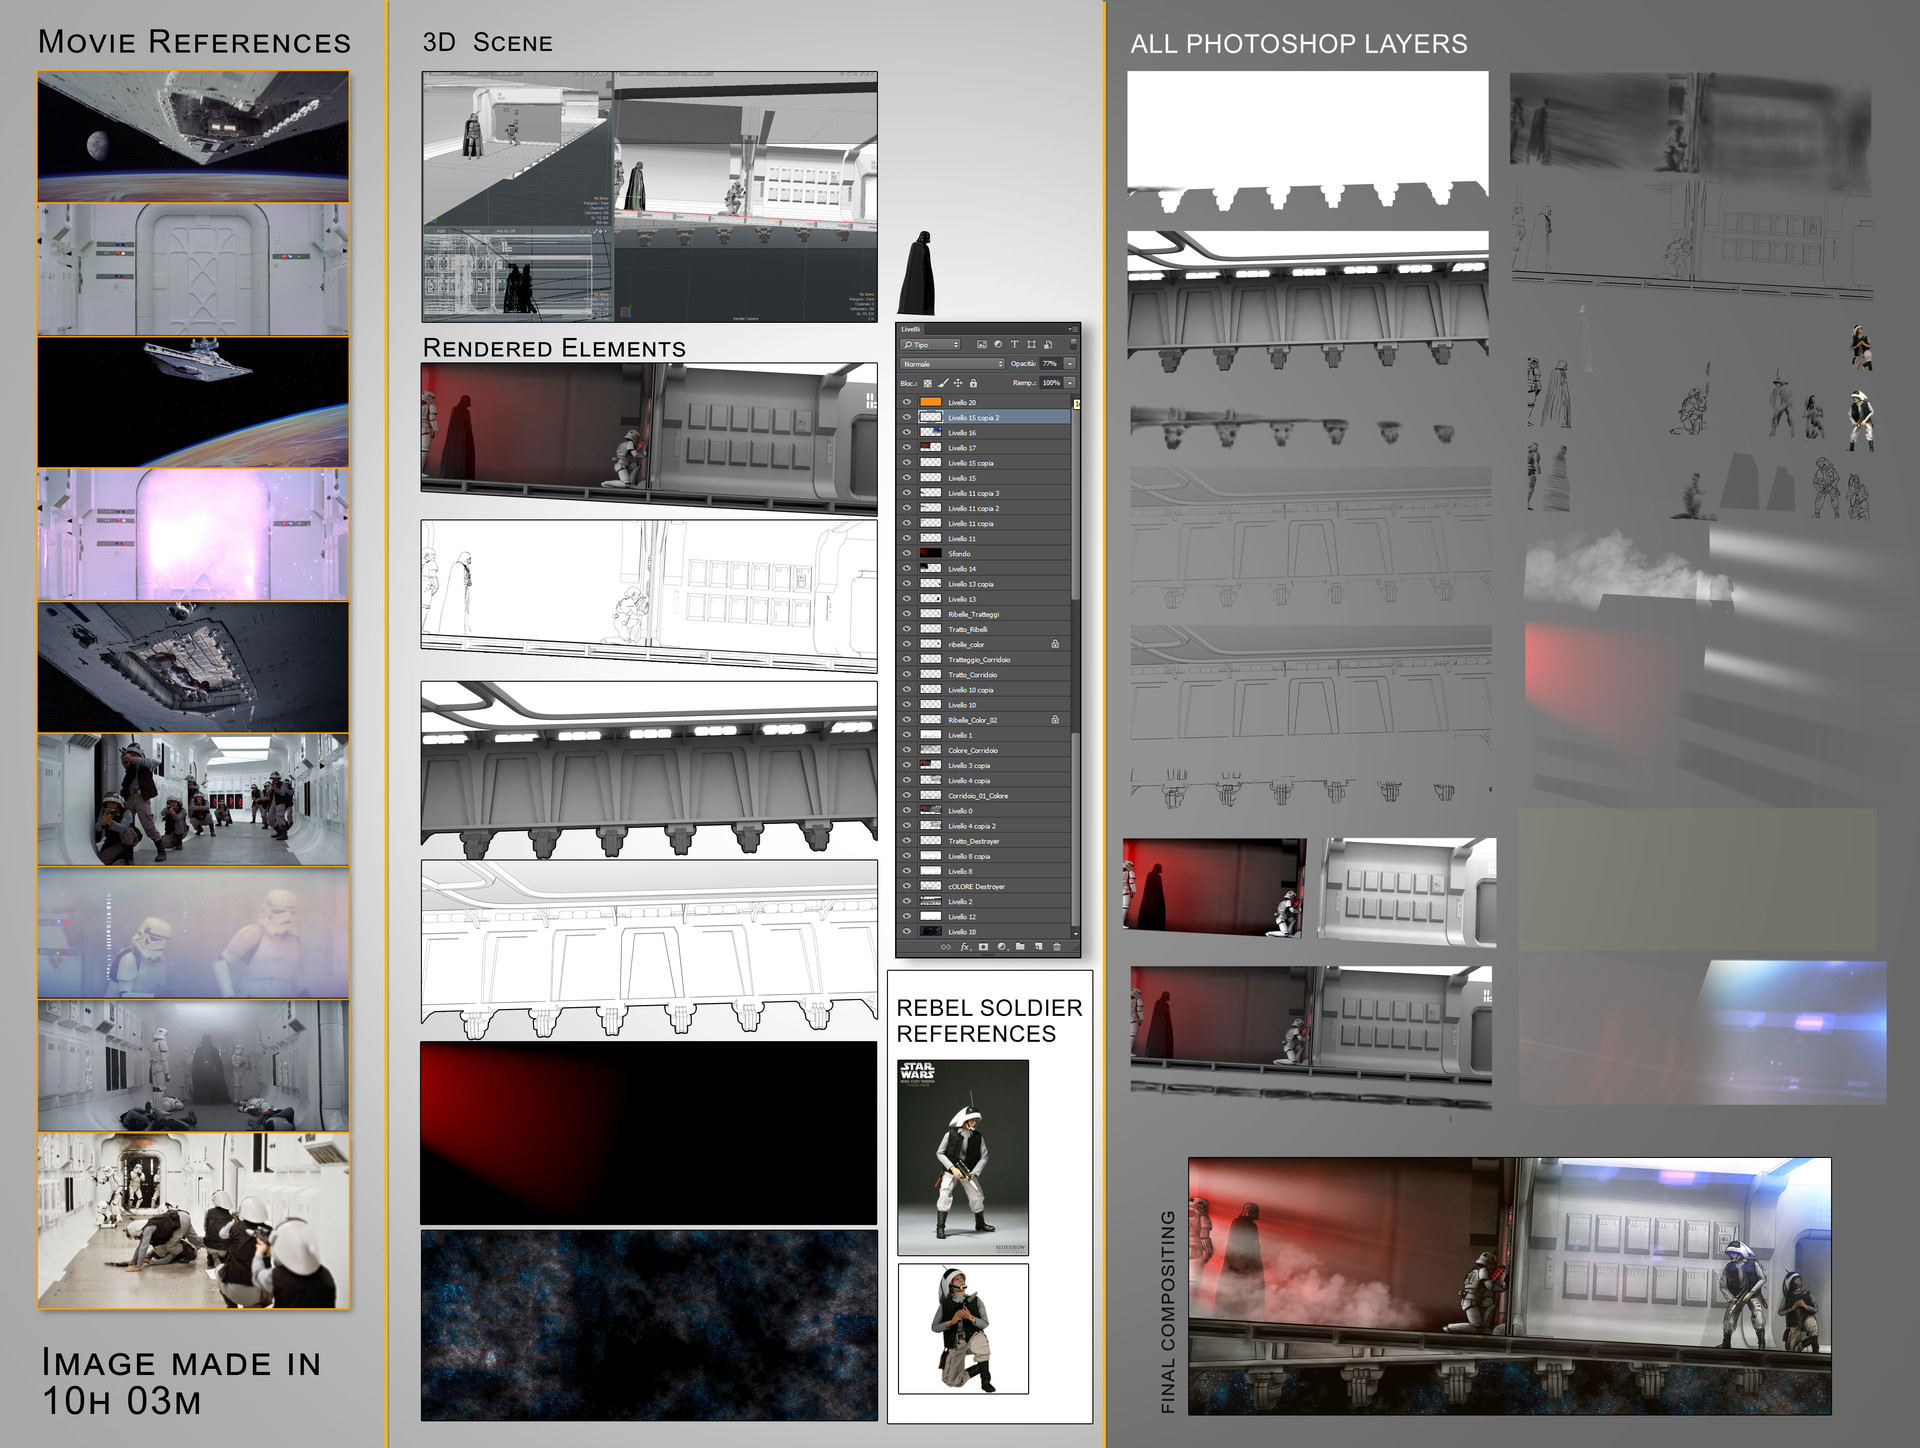Click the pixel layers filter icon
1920x1448 pixels.
click(x=982, y=344)
